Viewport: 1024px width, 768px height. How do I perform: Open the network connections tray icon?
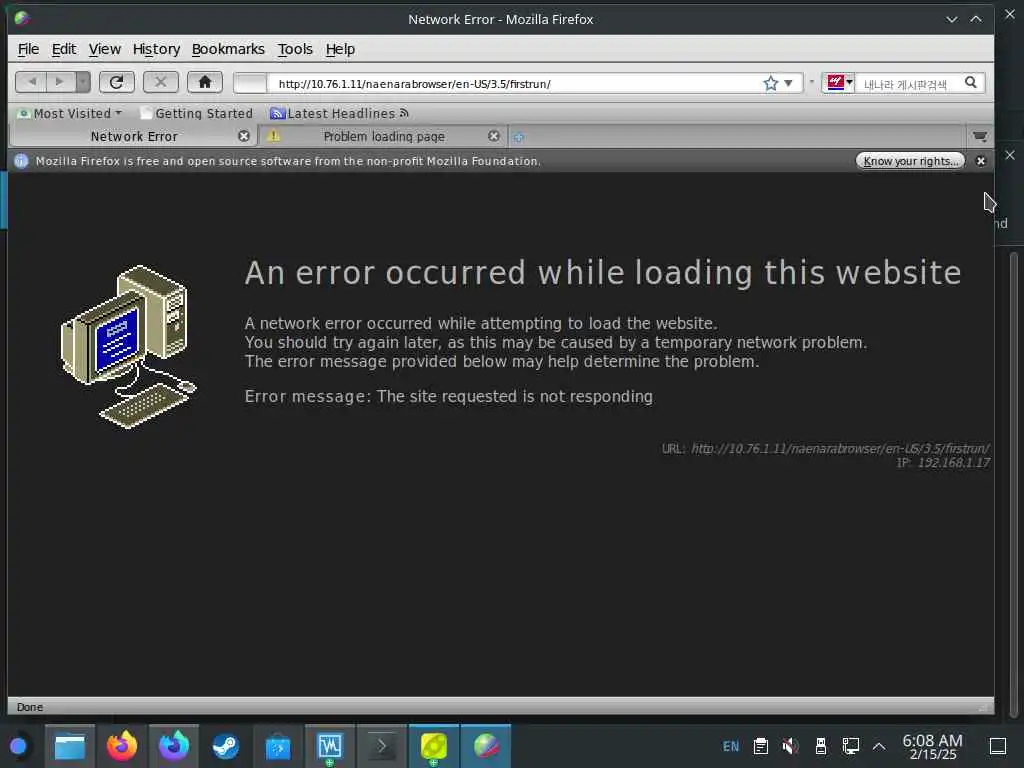tap(850, 746)
